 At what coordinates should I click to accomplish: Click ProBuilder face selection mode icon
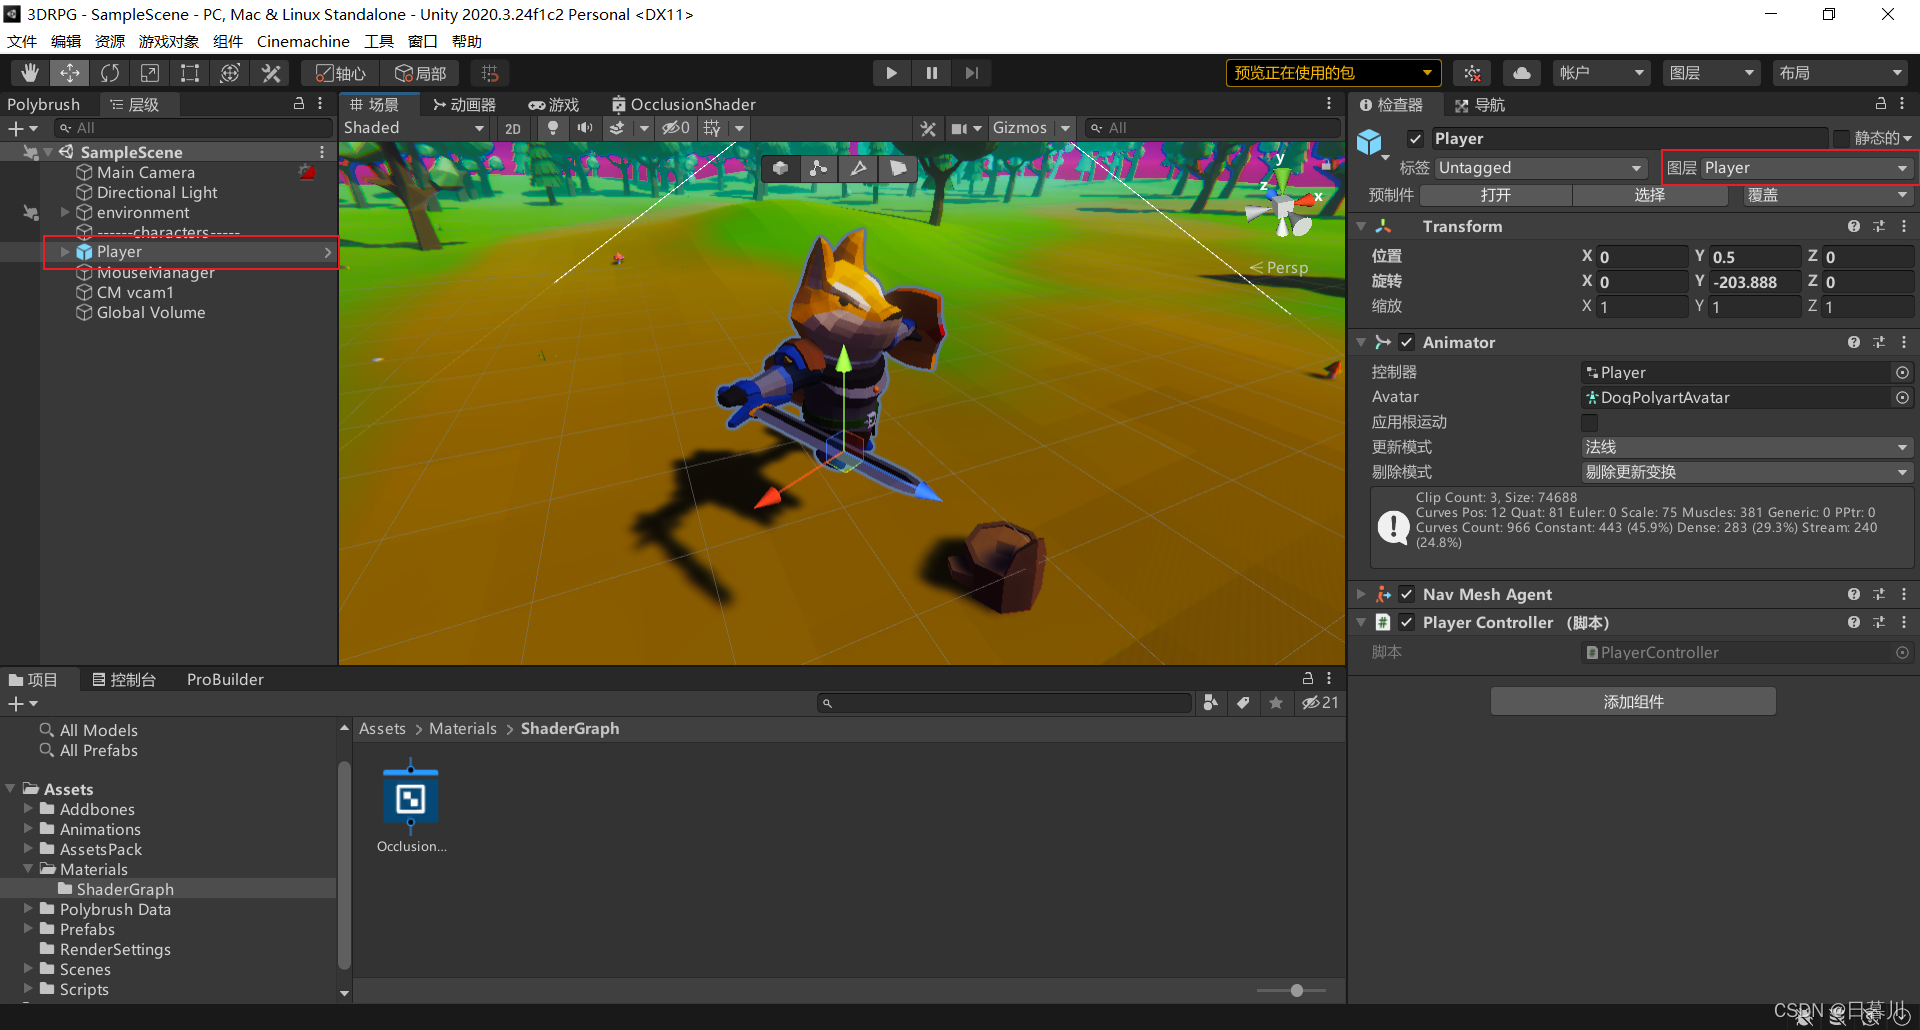click(x=898, y=168)
